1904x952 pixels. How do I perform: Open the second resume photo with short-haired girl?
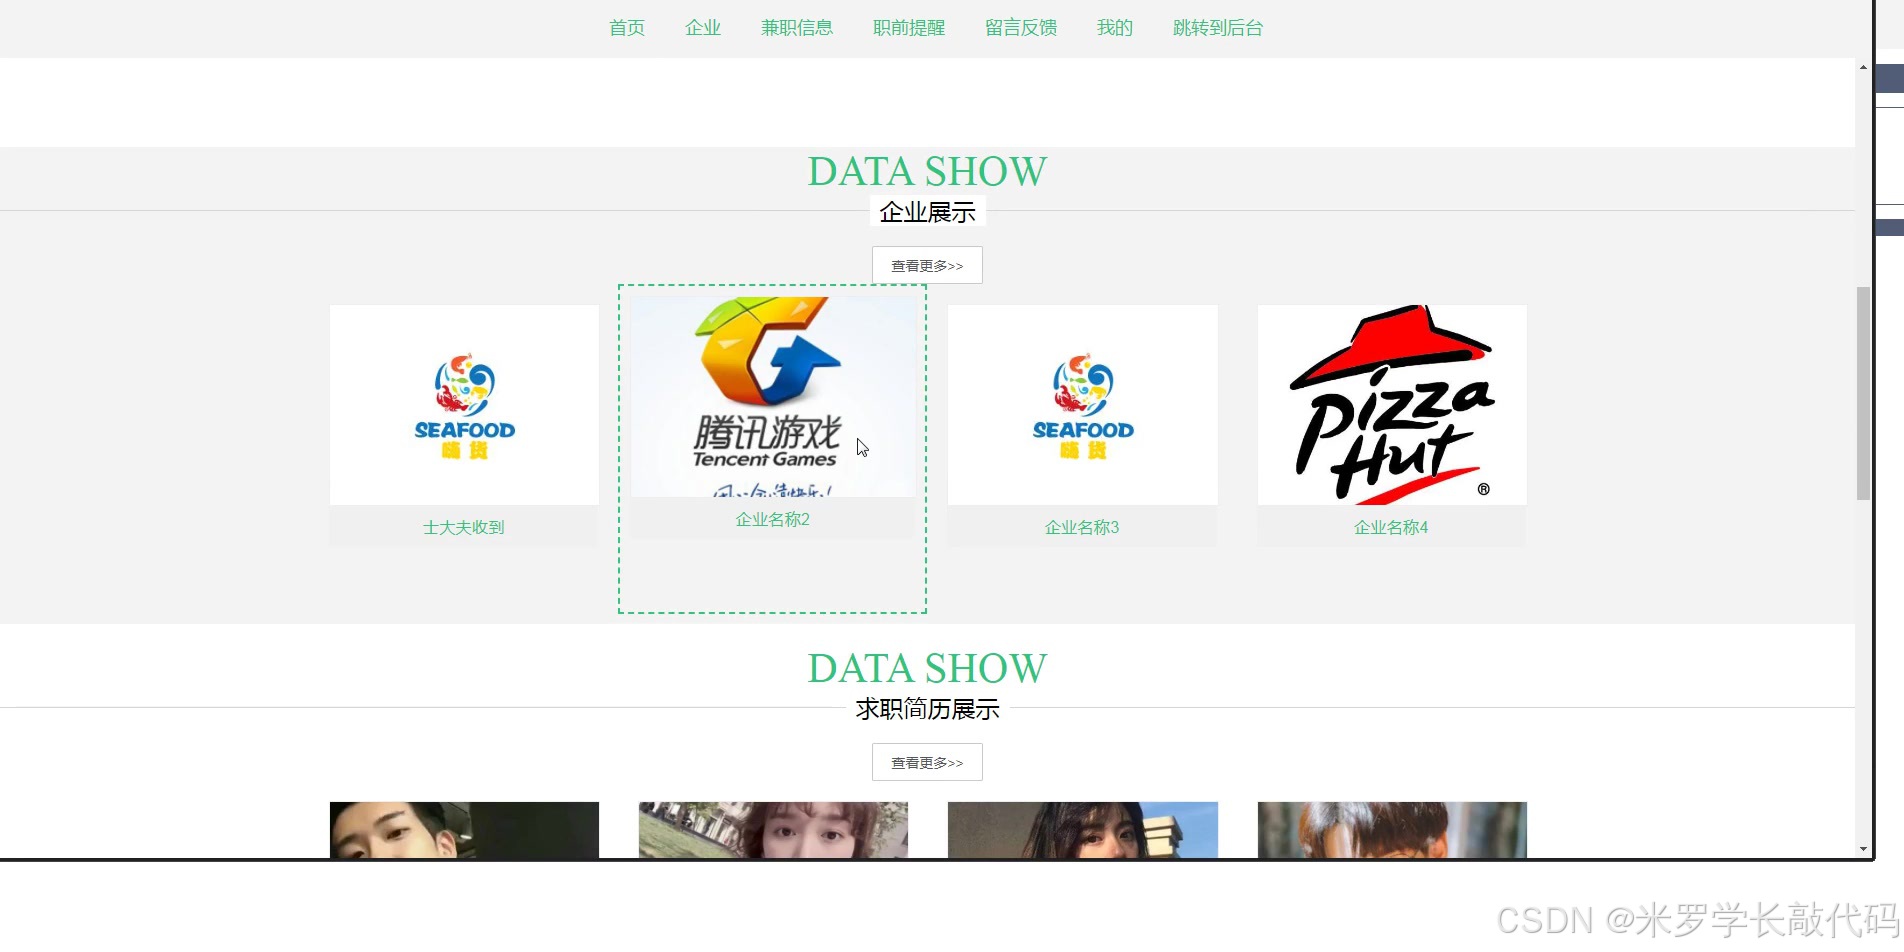(x=773, y=830)
